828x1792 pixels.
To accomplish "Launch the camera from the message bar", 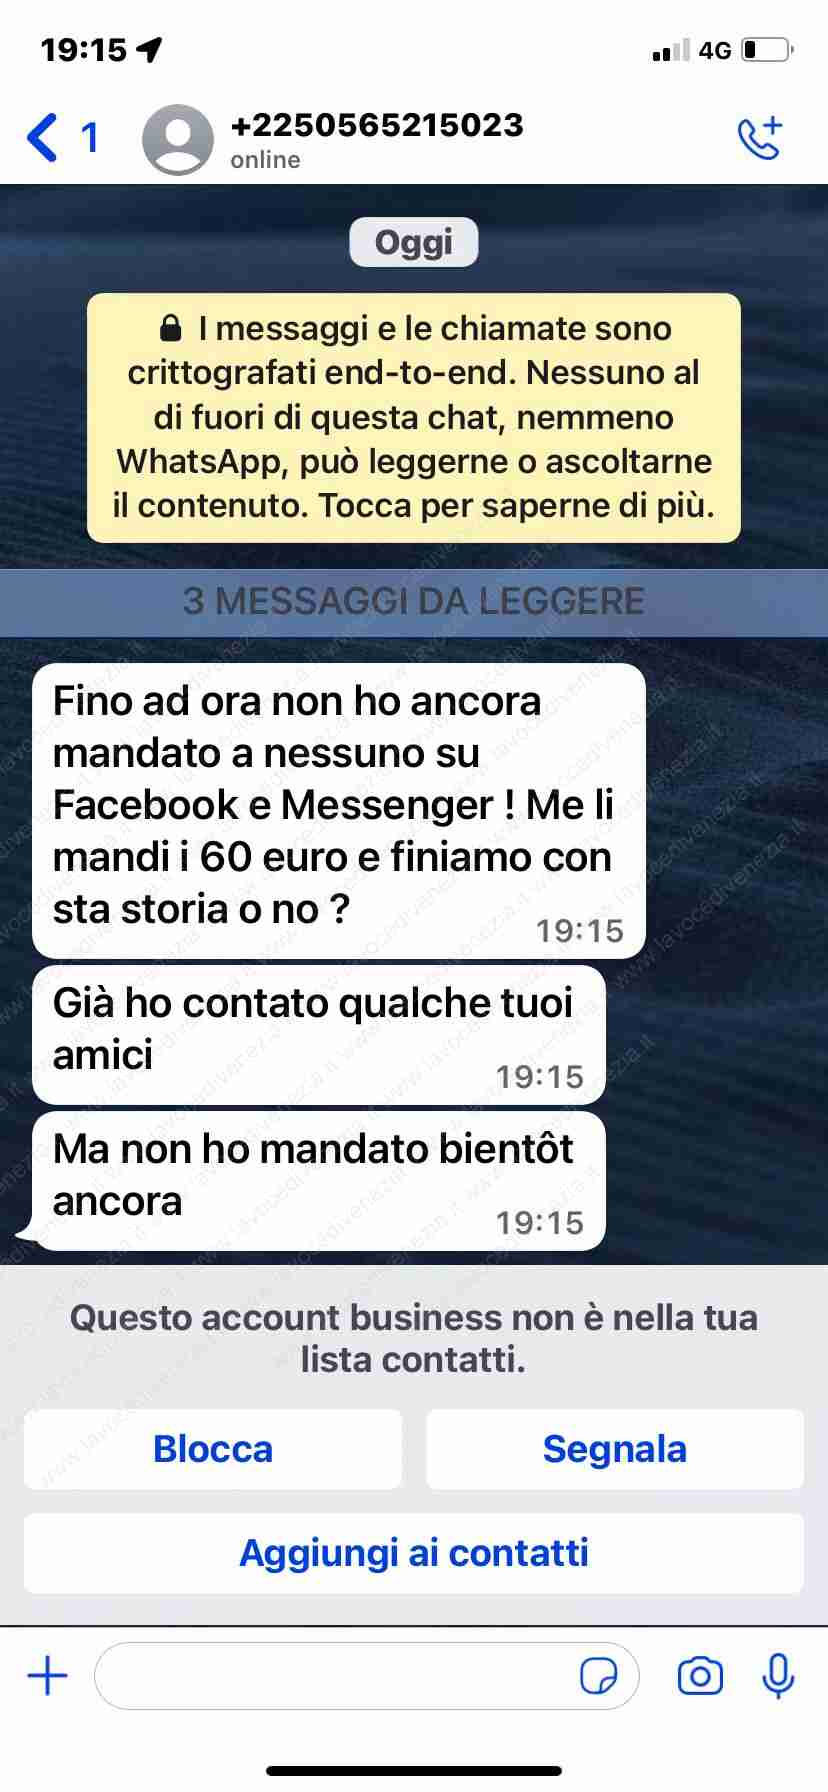I will [x=700, y=1675].
